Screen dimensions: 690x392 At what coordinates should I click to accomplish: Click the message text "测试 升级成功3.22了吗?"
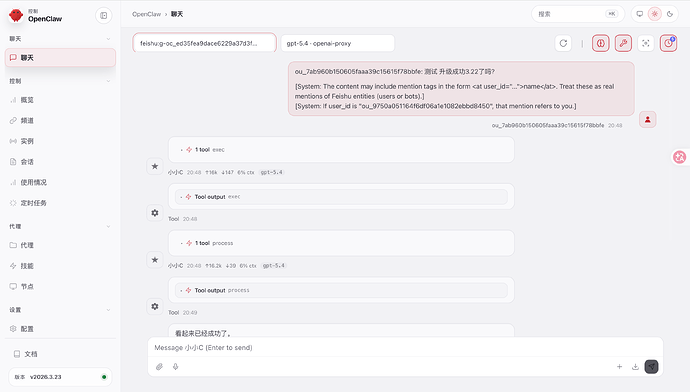tap(459, 71)
